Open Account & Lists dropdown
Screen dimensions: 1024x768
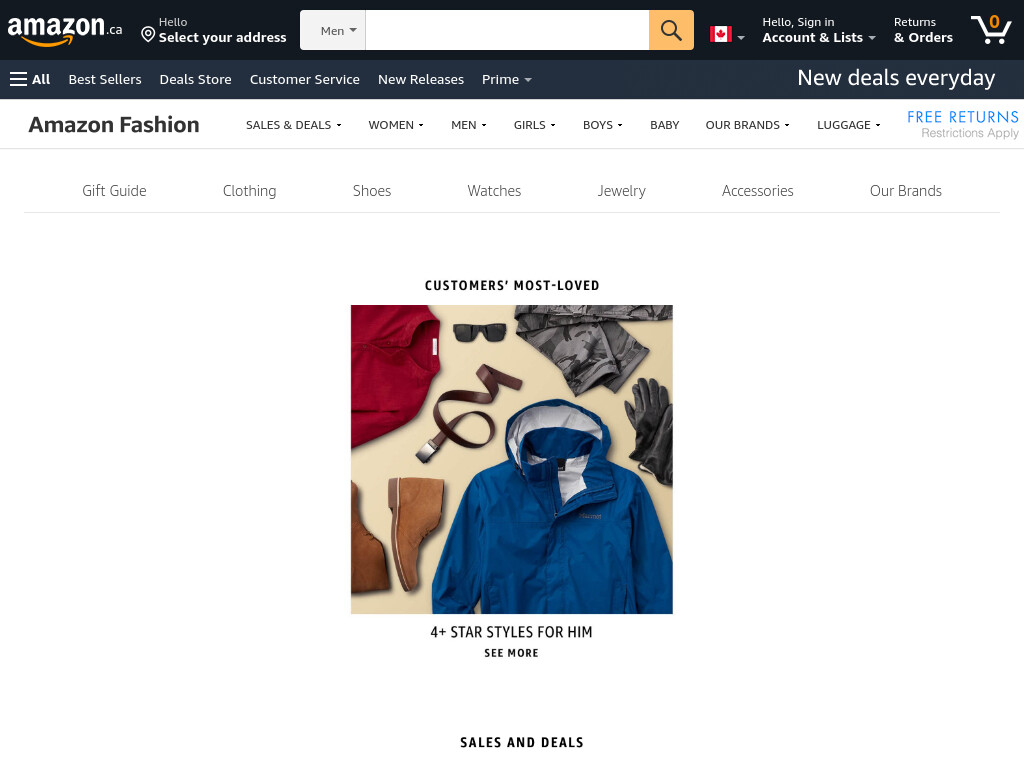click(x=819, y=30)
